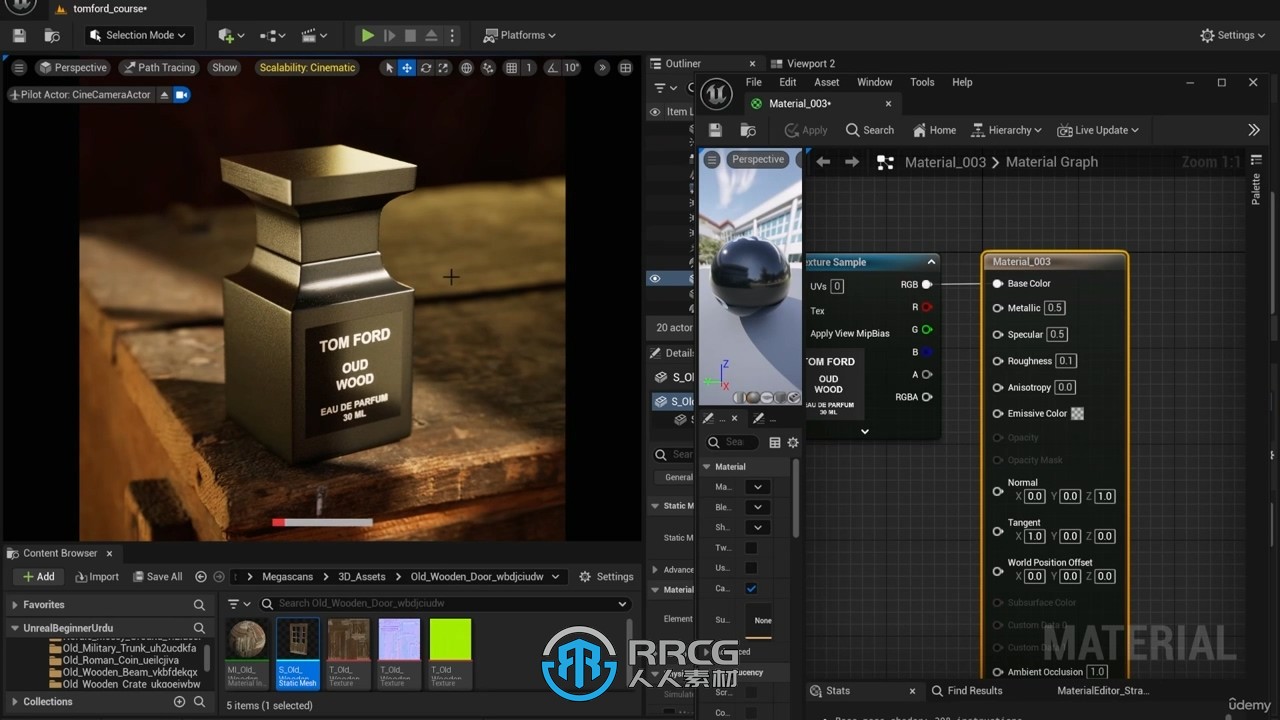Open the Blueprints dropdown
Image resolution: width=1280 pixels, height=720 pixels.
pyautogui.click(x=273, y=35)
